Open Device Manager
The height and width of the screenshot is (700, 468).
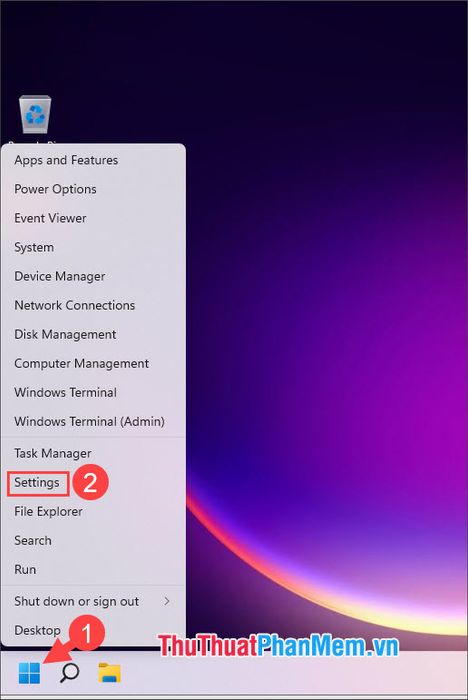(x=93, y=276)
